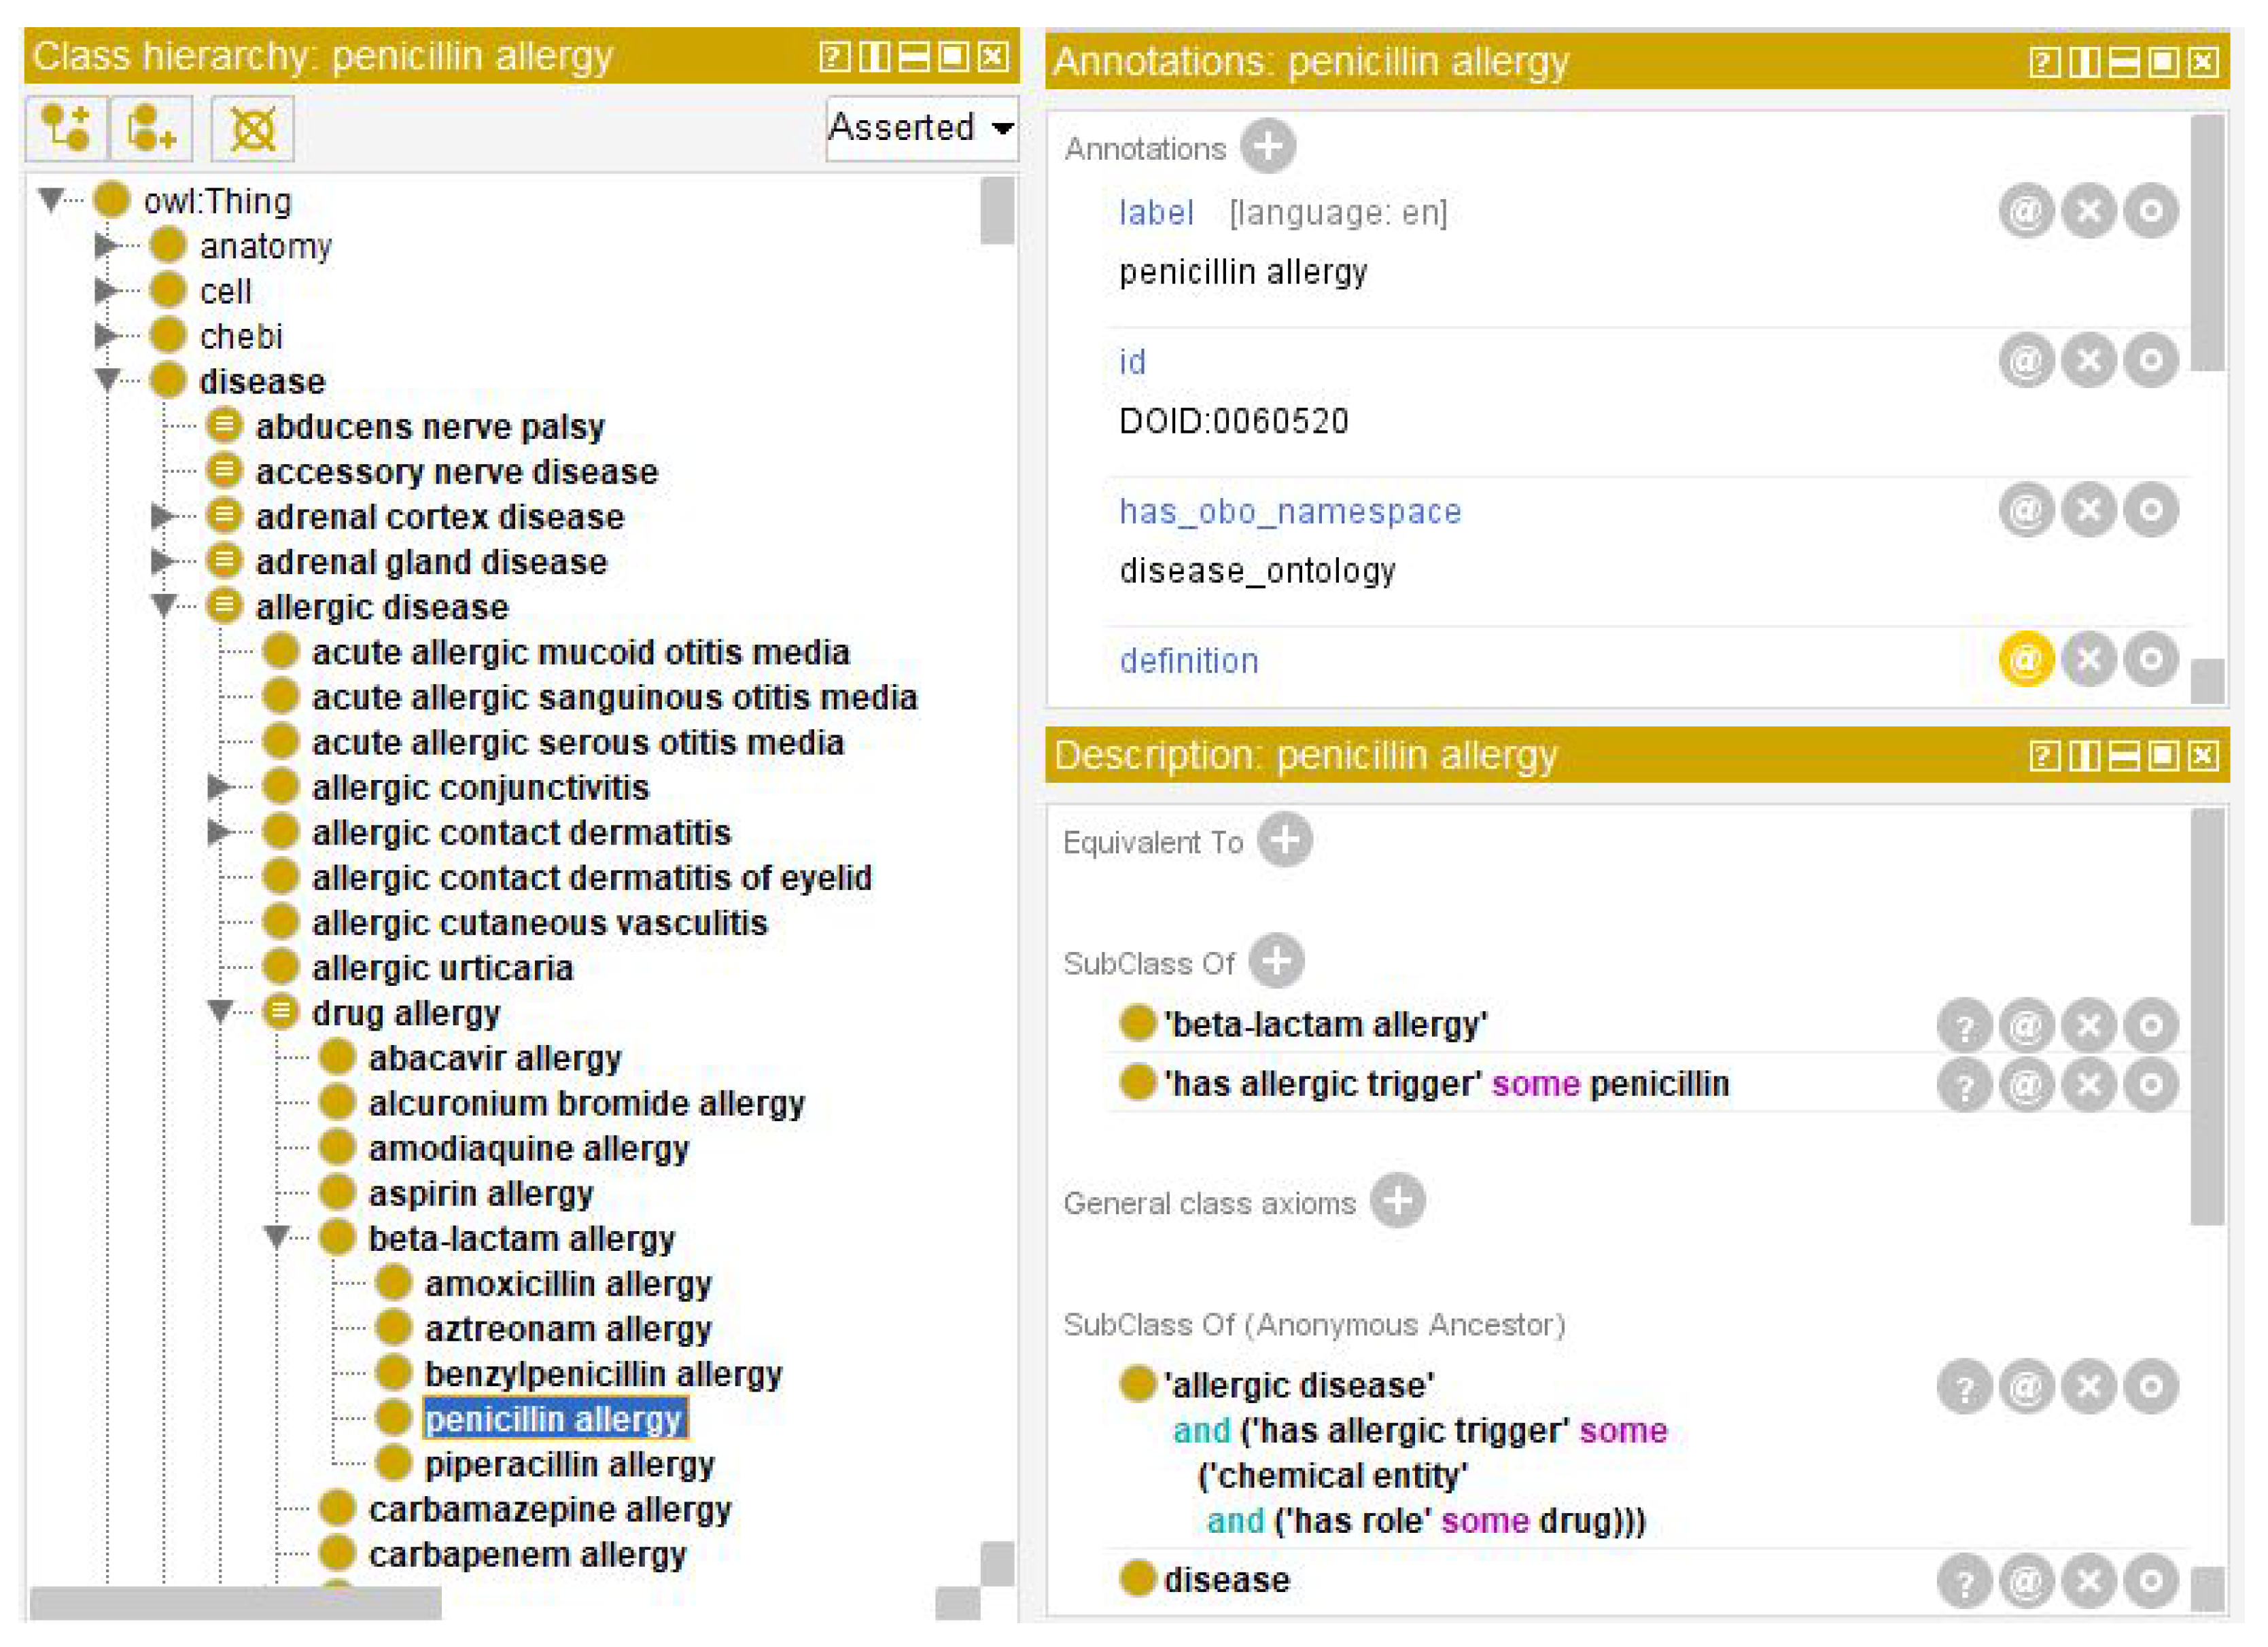2268x1647 pixels.
Task: Add a general class axiom
Action: pos(1397,1201)
